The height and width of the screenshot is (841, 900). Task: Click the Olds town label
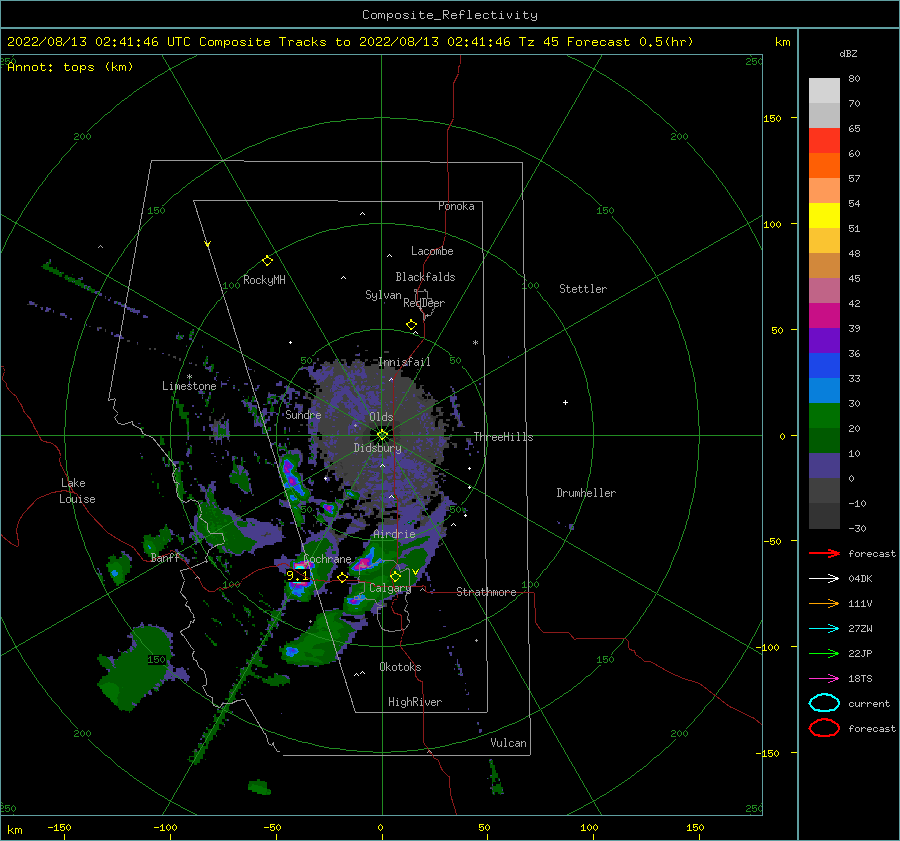point(381,417)
